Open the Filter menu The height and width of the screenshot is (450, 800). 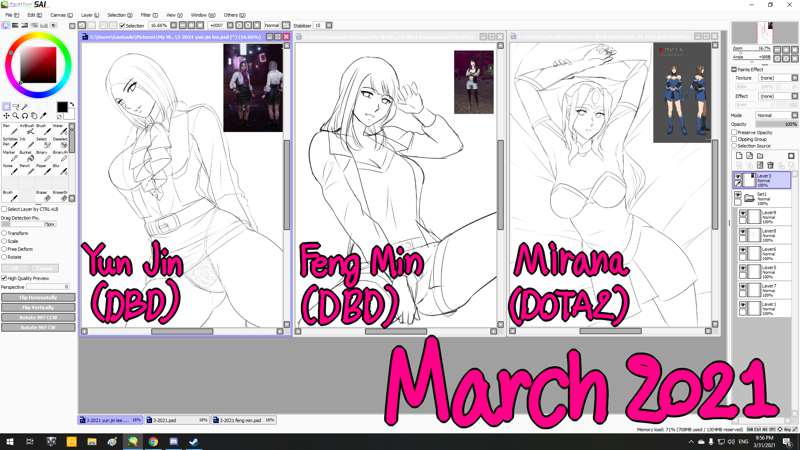point(146,15)
